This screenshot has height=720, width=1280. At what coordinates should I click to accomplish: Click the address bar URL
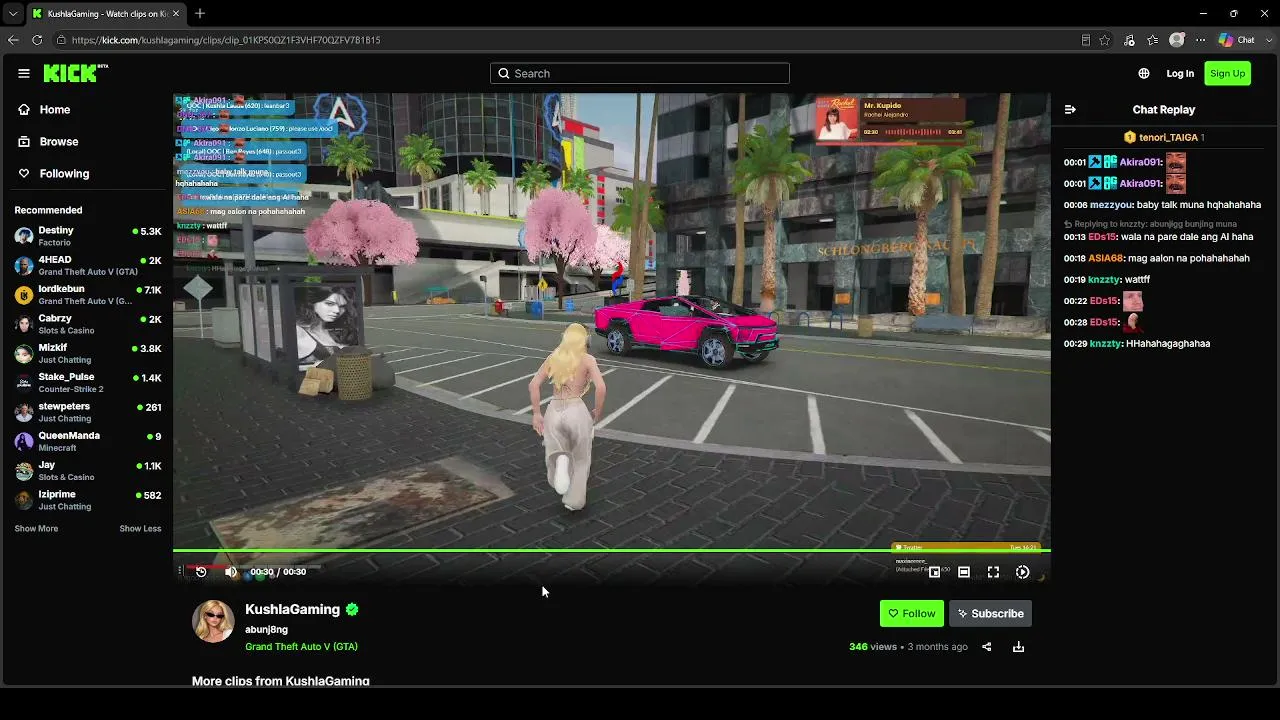[226, 40]
